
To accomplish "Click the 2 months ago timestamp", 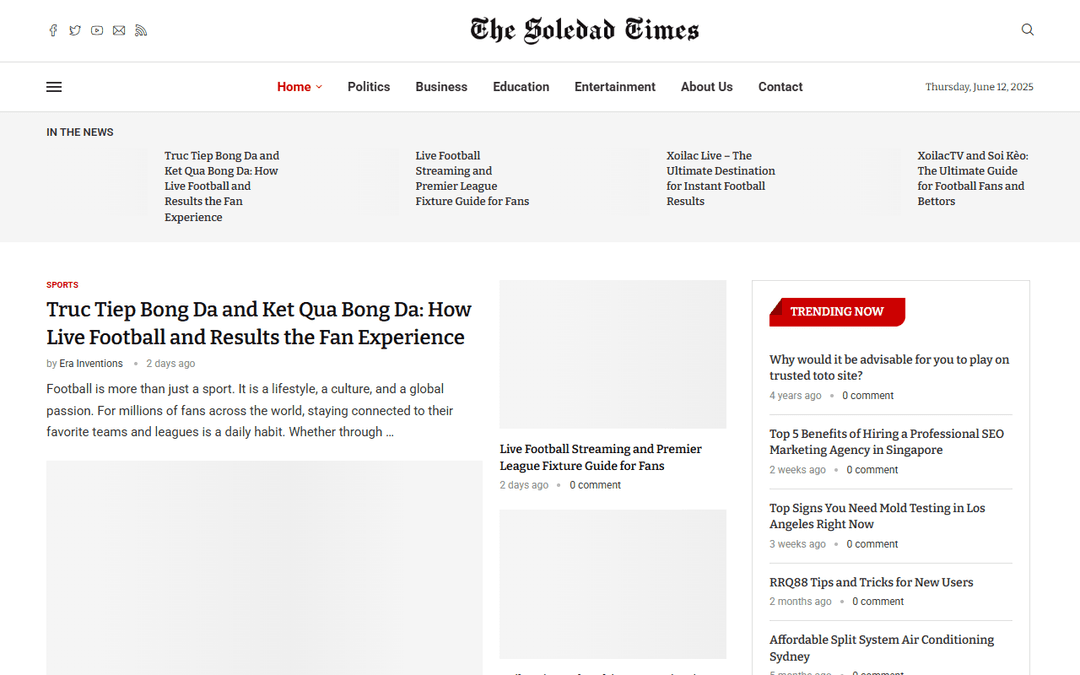I will [800, 601].
